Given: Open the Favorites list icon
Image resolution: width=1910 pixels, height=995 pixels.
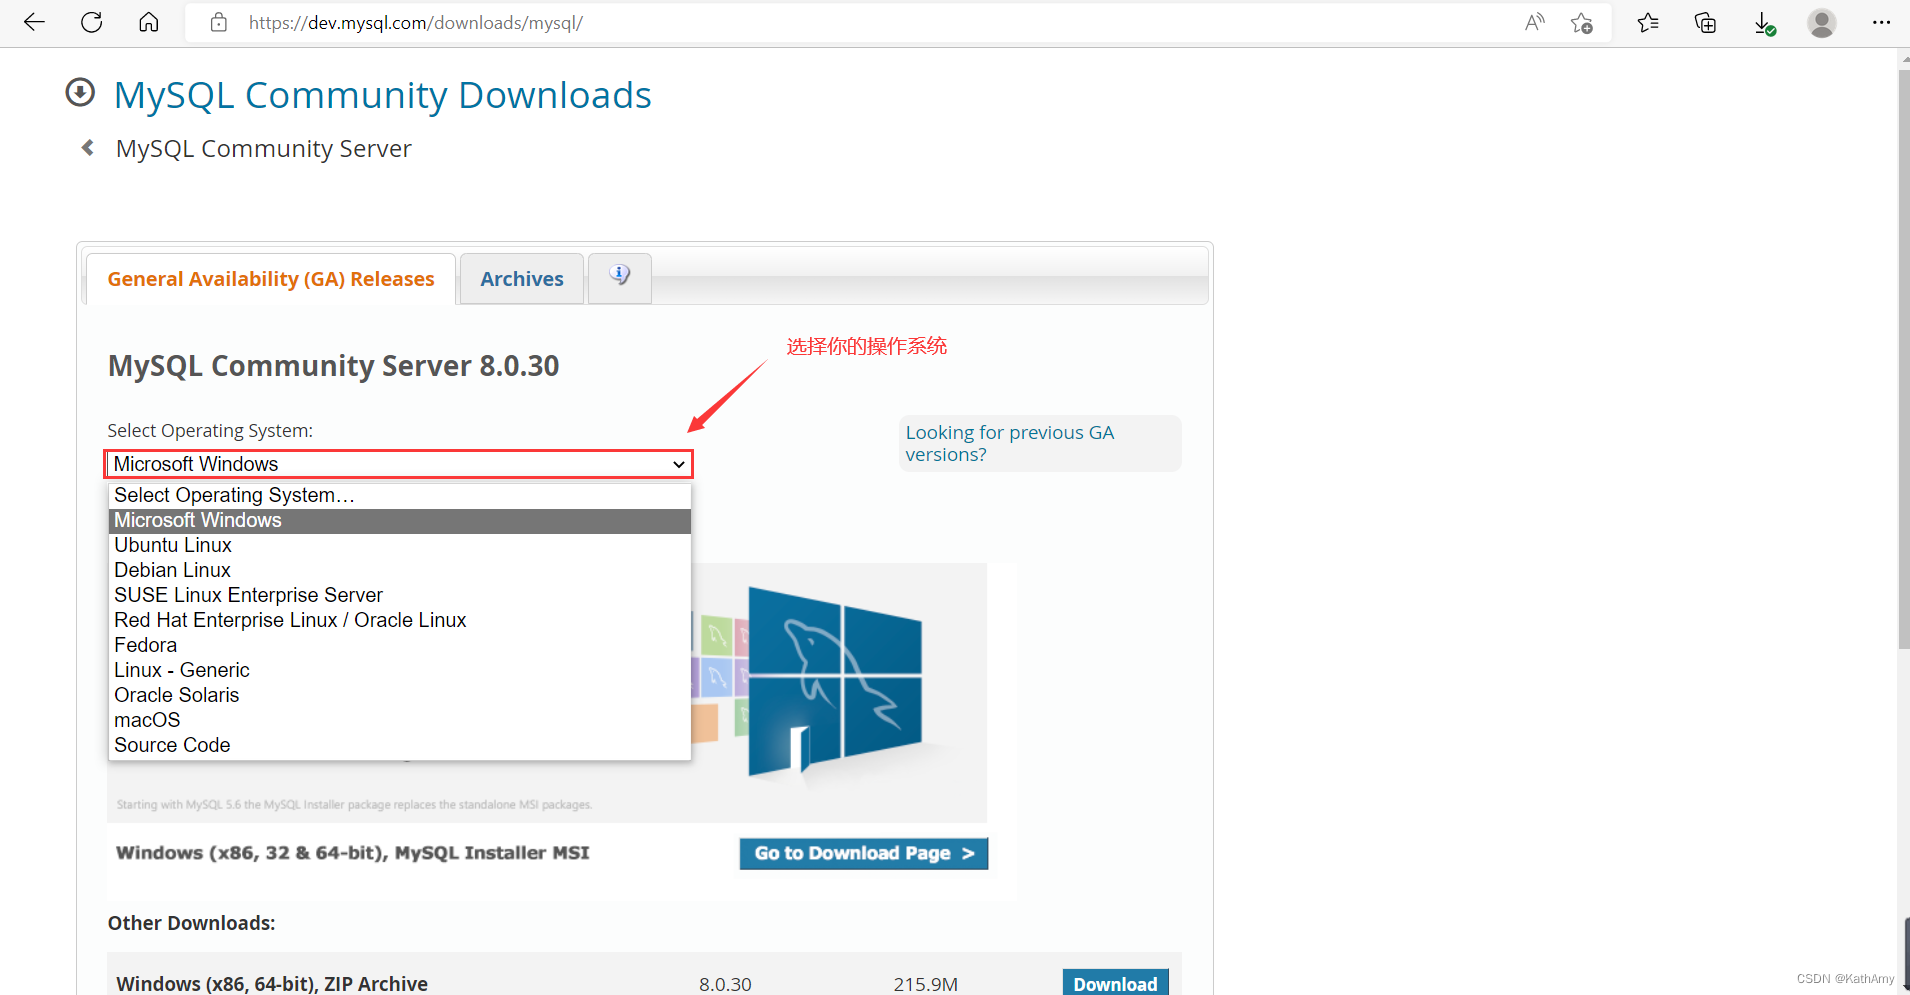Looking at the screenshot, I should pos(1648,22).
